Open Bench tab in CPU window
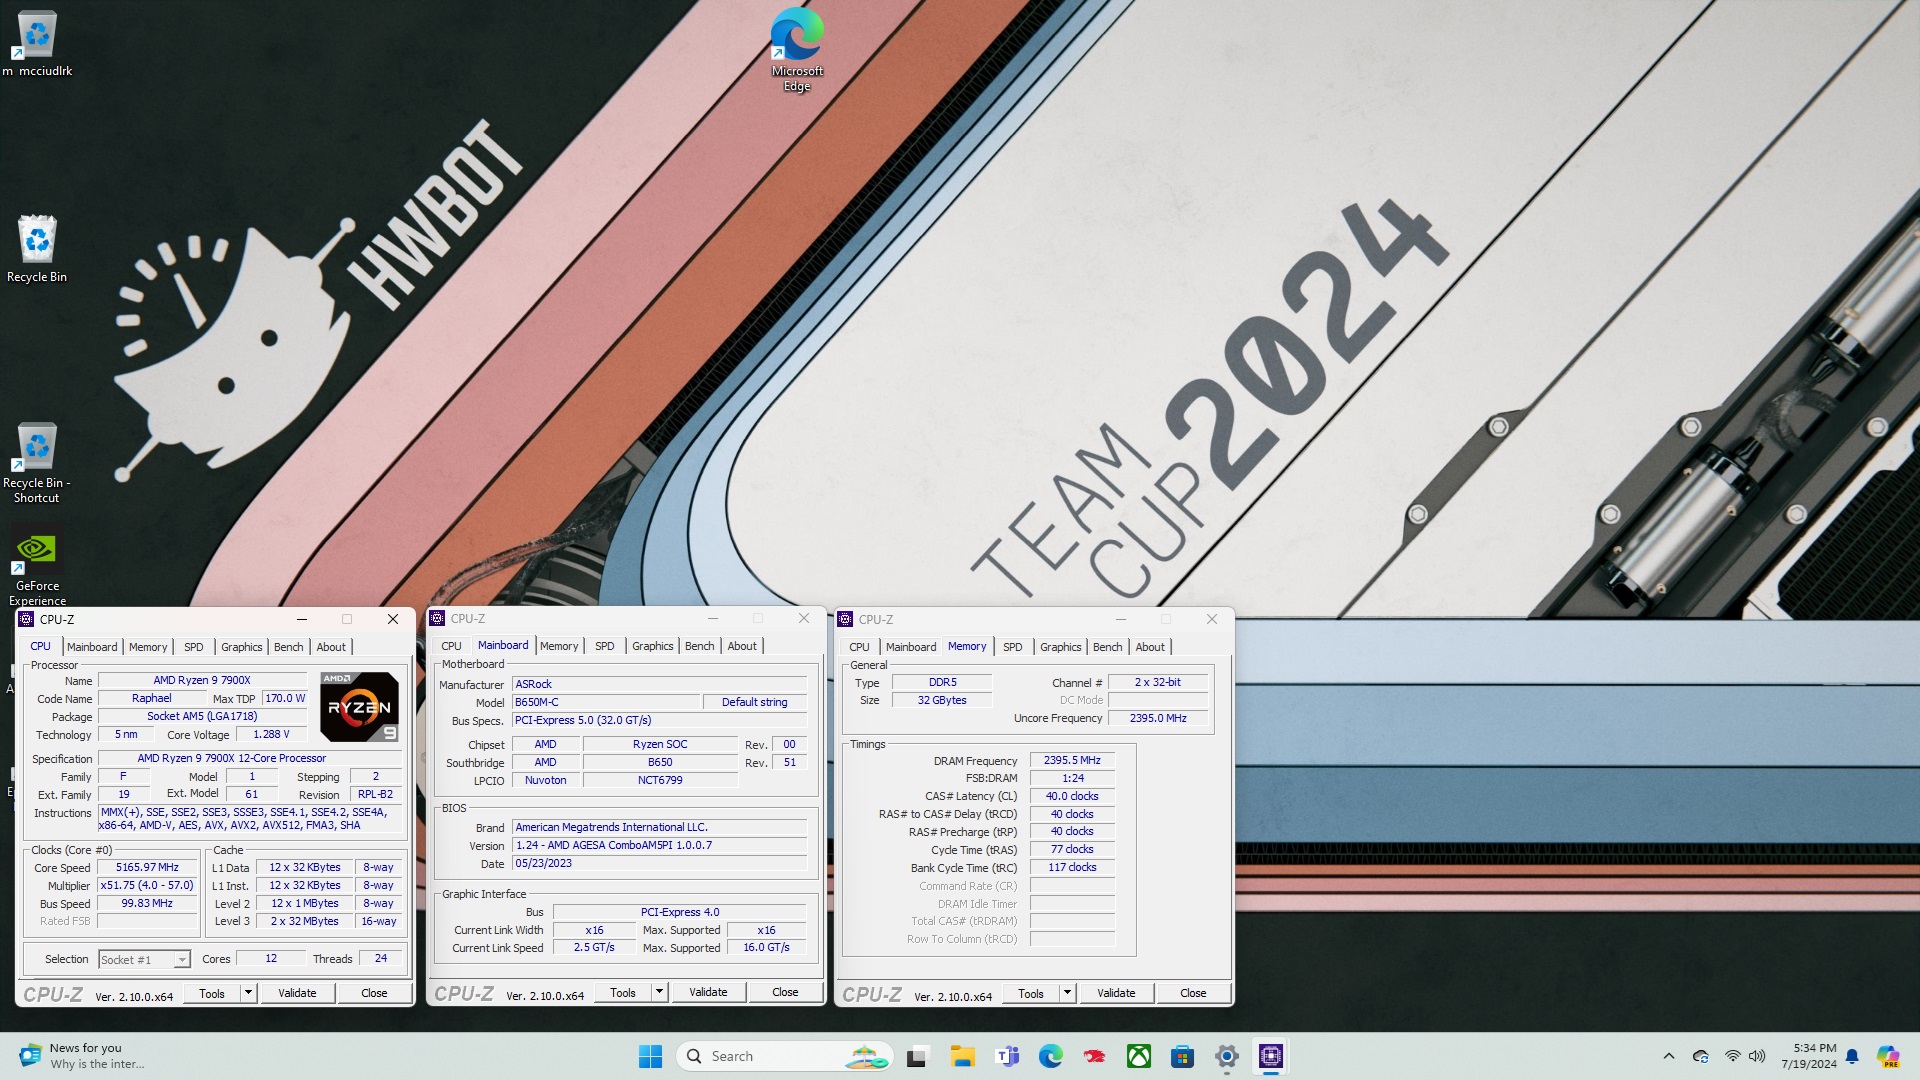 pos(288,647)
